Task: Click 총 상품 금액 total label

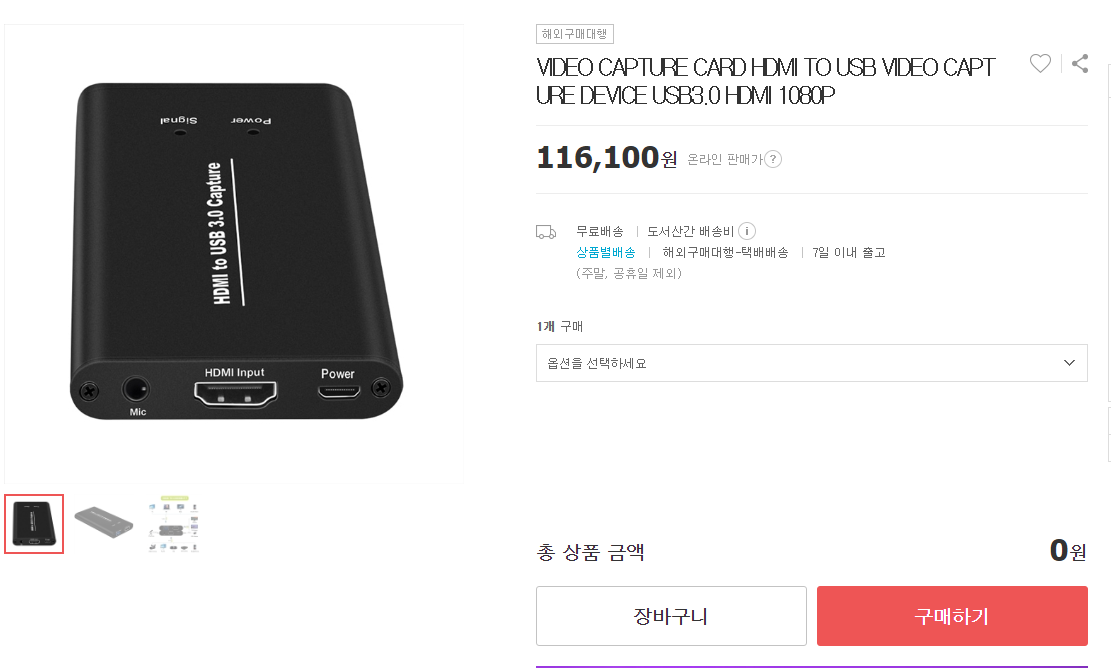Action: [x=590, y=552]
